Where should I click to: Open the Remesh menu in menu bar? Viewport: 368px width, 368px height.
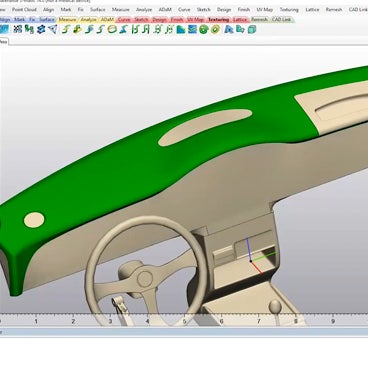pyautogui.click(x=334, y=9)
